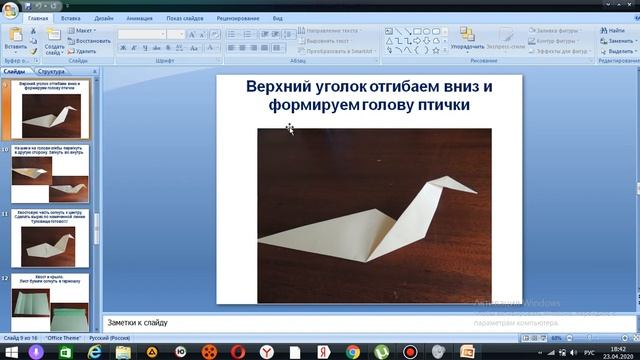Image resolution: width=640 pixels, height=360 pixels.
Task: Toggle Align text left
Action: pyautogui.click(x=231, y=48)
